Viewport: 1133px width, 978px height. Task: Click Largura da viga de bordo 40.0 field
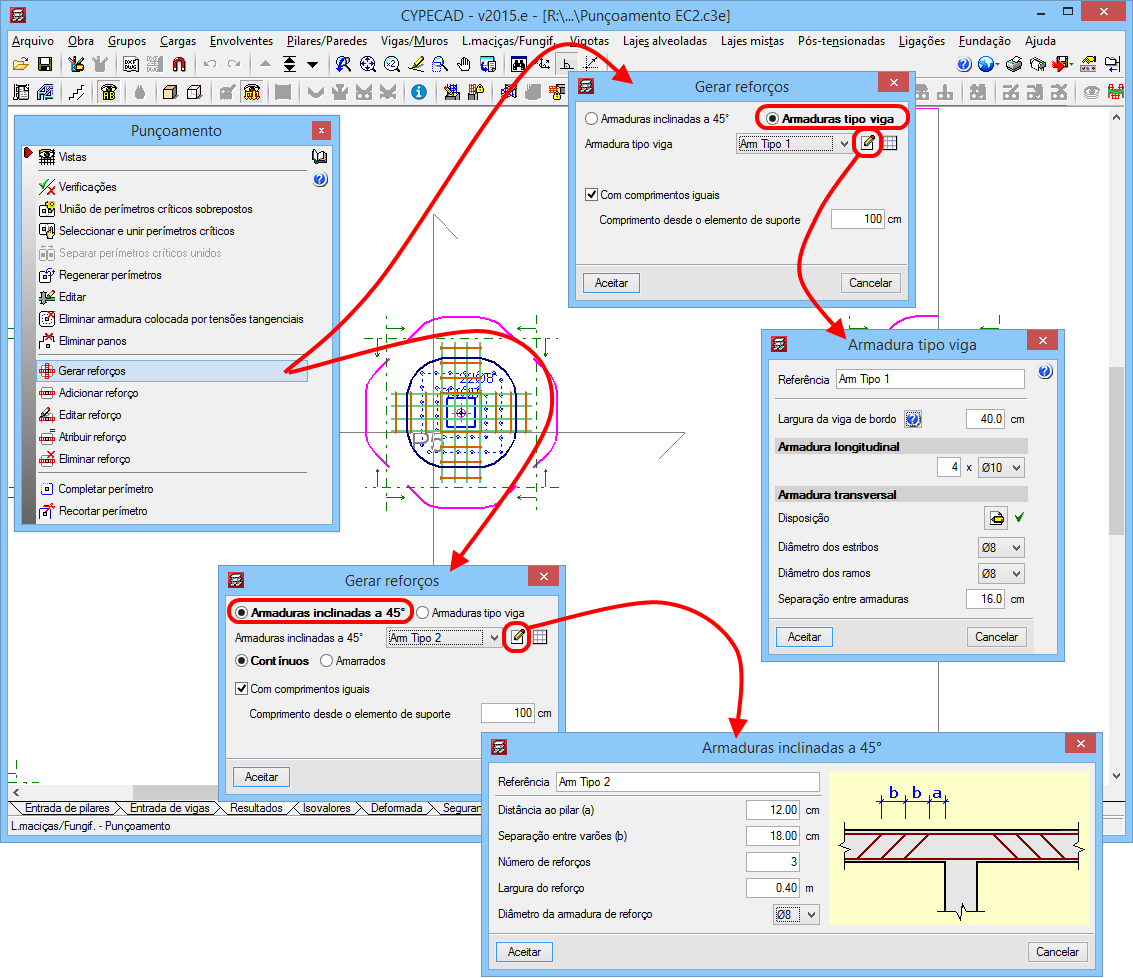(x=985, y=419)
